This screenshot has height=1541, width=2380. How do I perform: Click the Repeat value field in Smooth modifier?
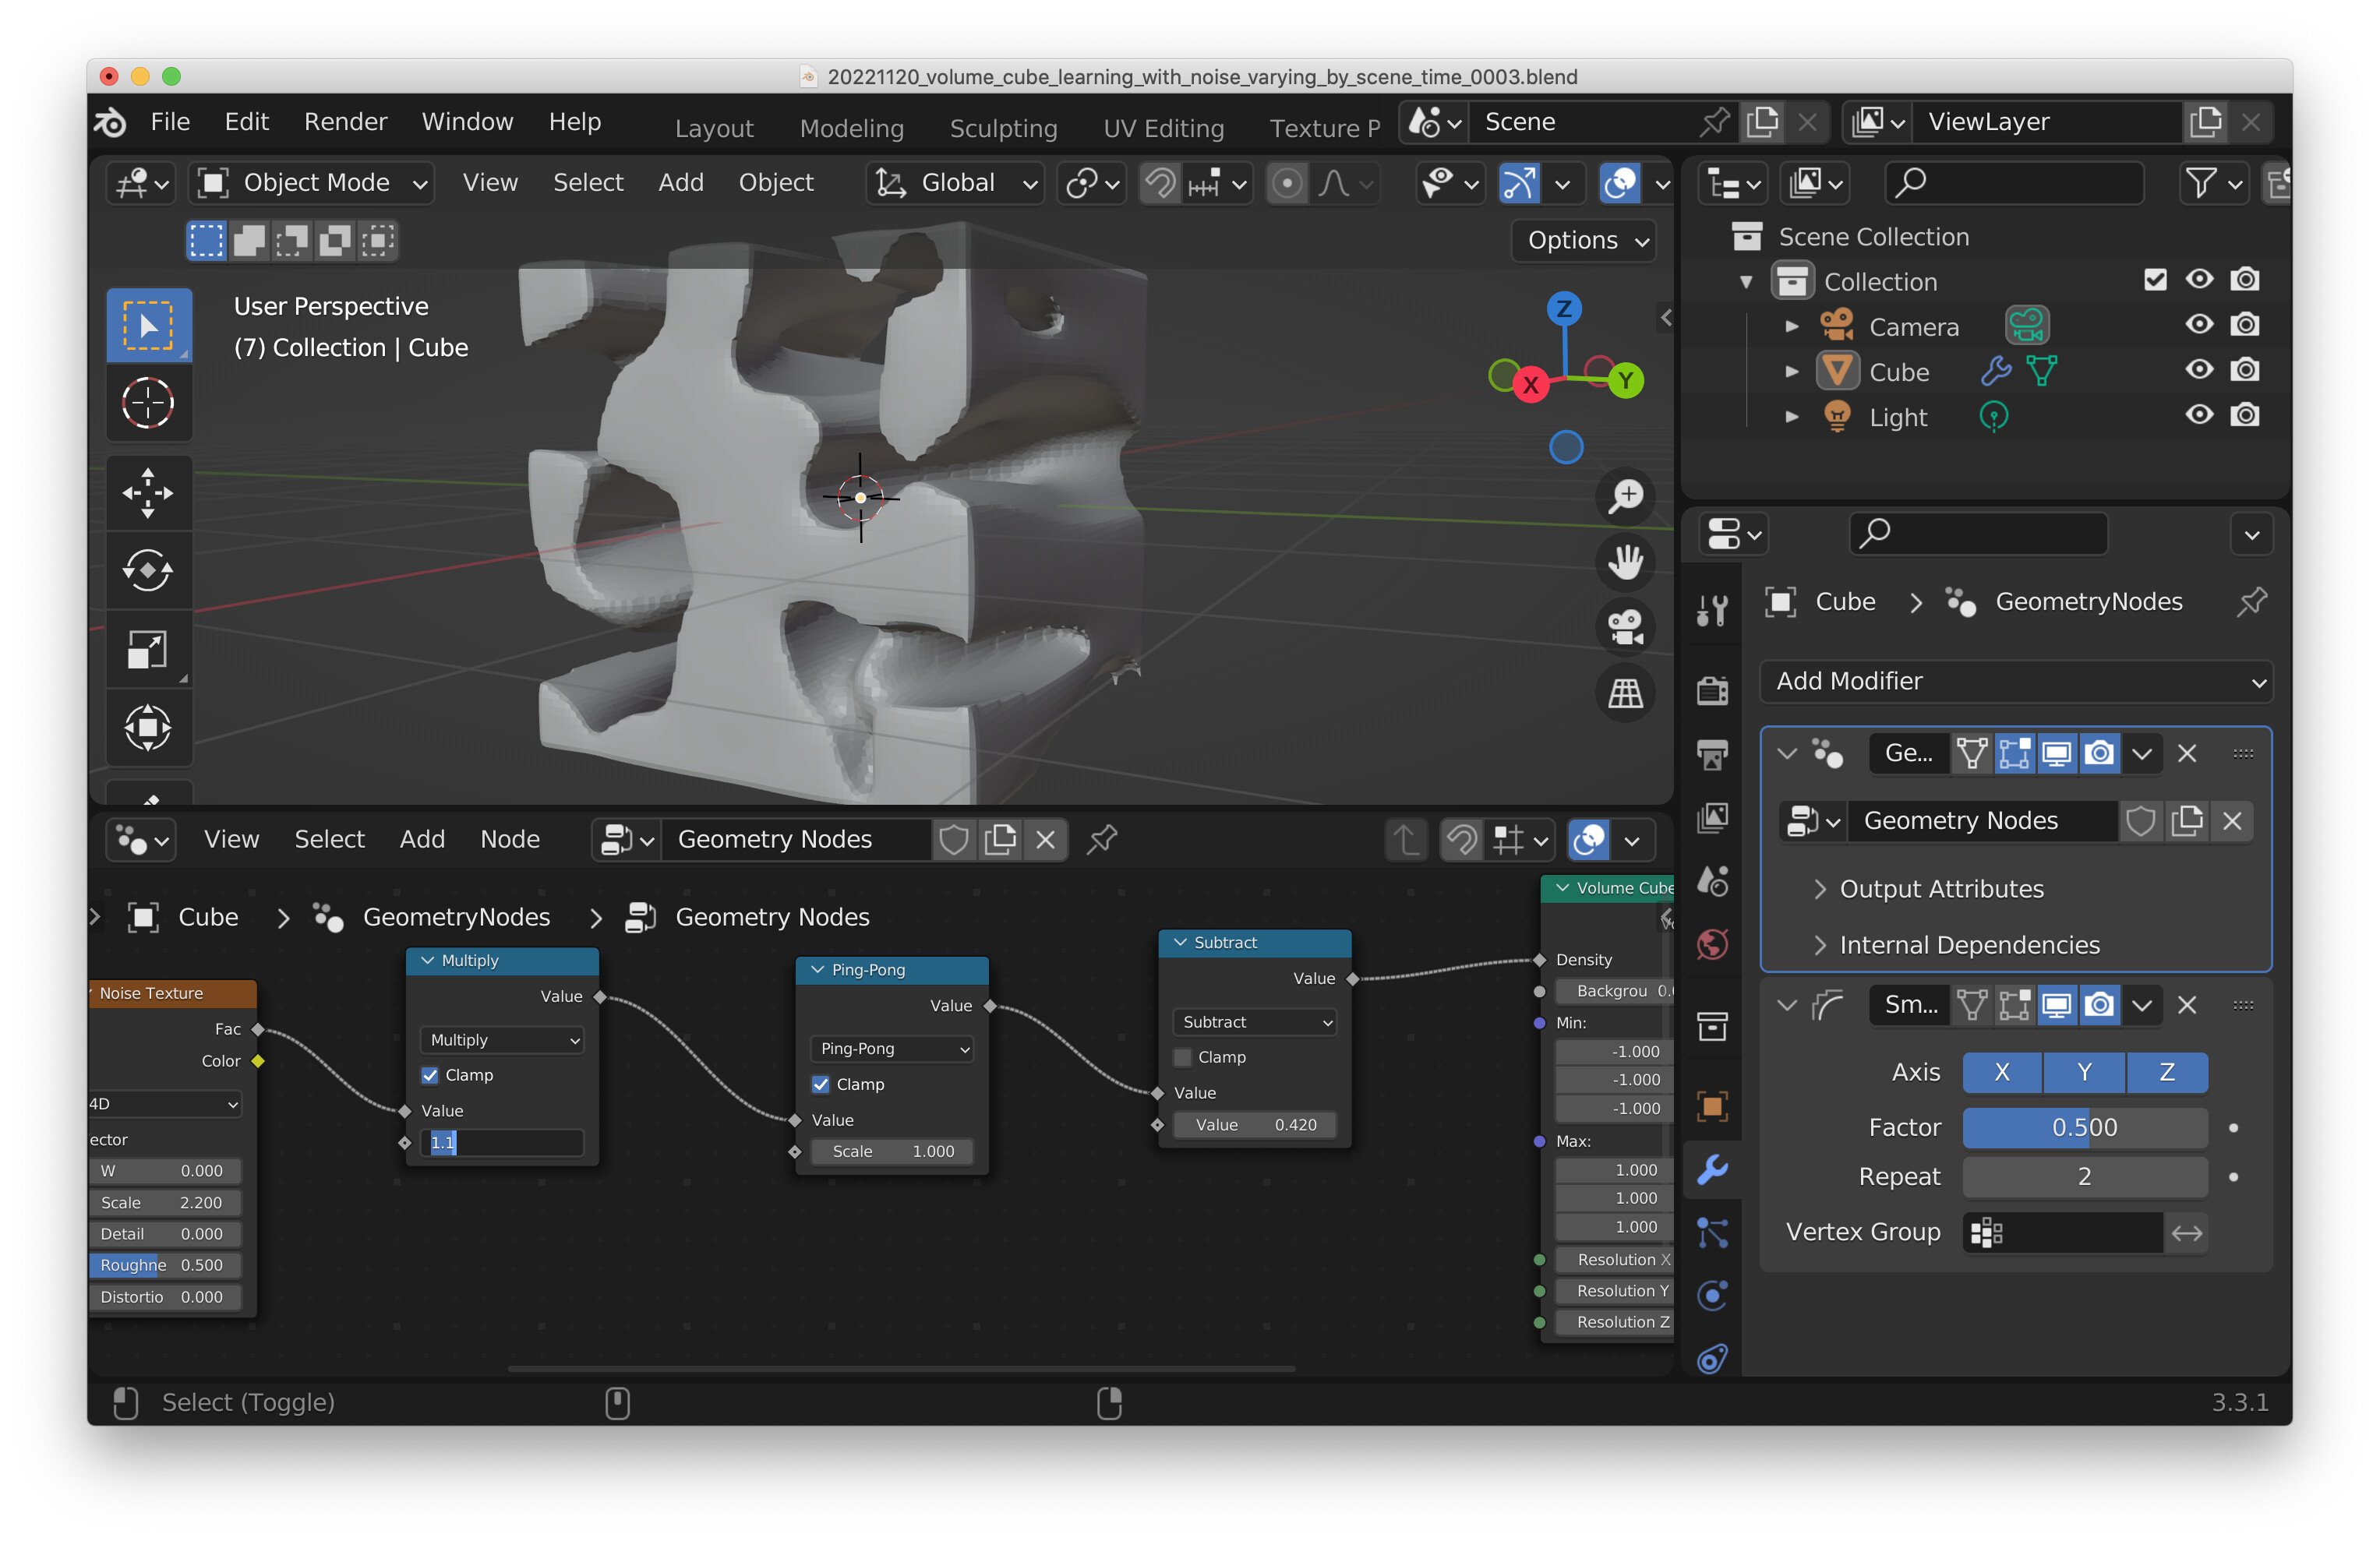pos(2084,1177)
